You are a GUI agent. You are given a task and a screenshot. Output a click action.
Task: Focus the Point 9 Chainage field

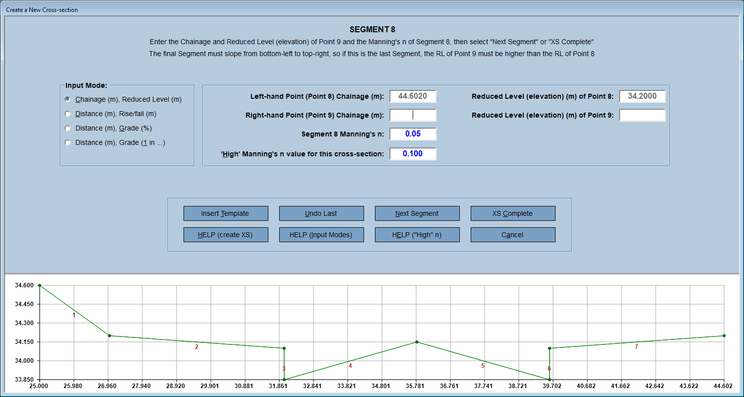pyautogui.click(x=413, y=115)
